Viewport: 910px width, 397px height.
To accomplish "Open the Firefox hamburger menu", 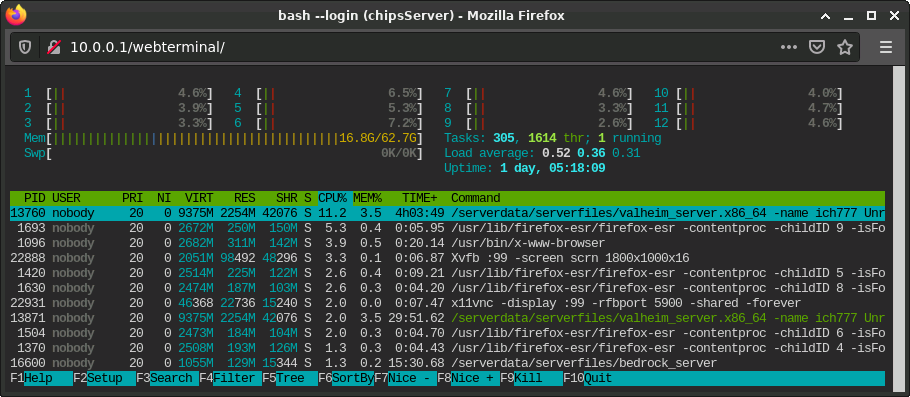I will coord(886,47).
